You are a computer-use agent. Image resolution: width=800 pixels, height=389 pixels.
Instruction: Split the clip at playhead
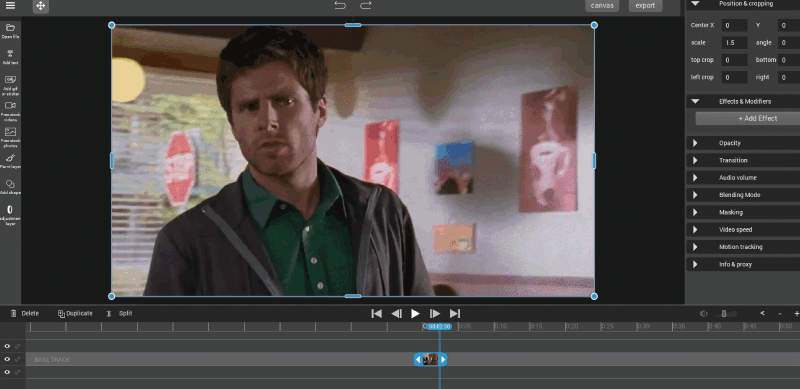tap(119, 313)
